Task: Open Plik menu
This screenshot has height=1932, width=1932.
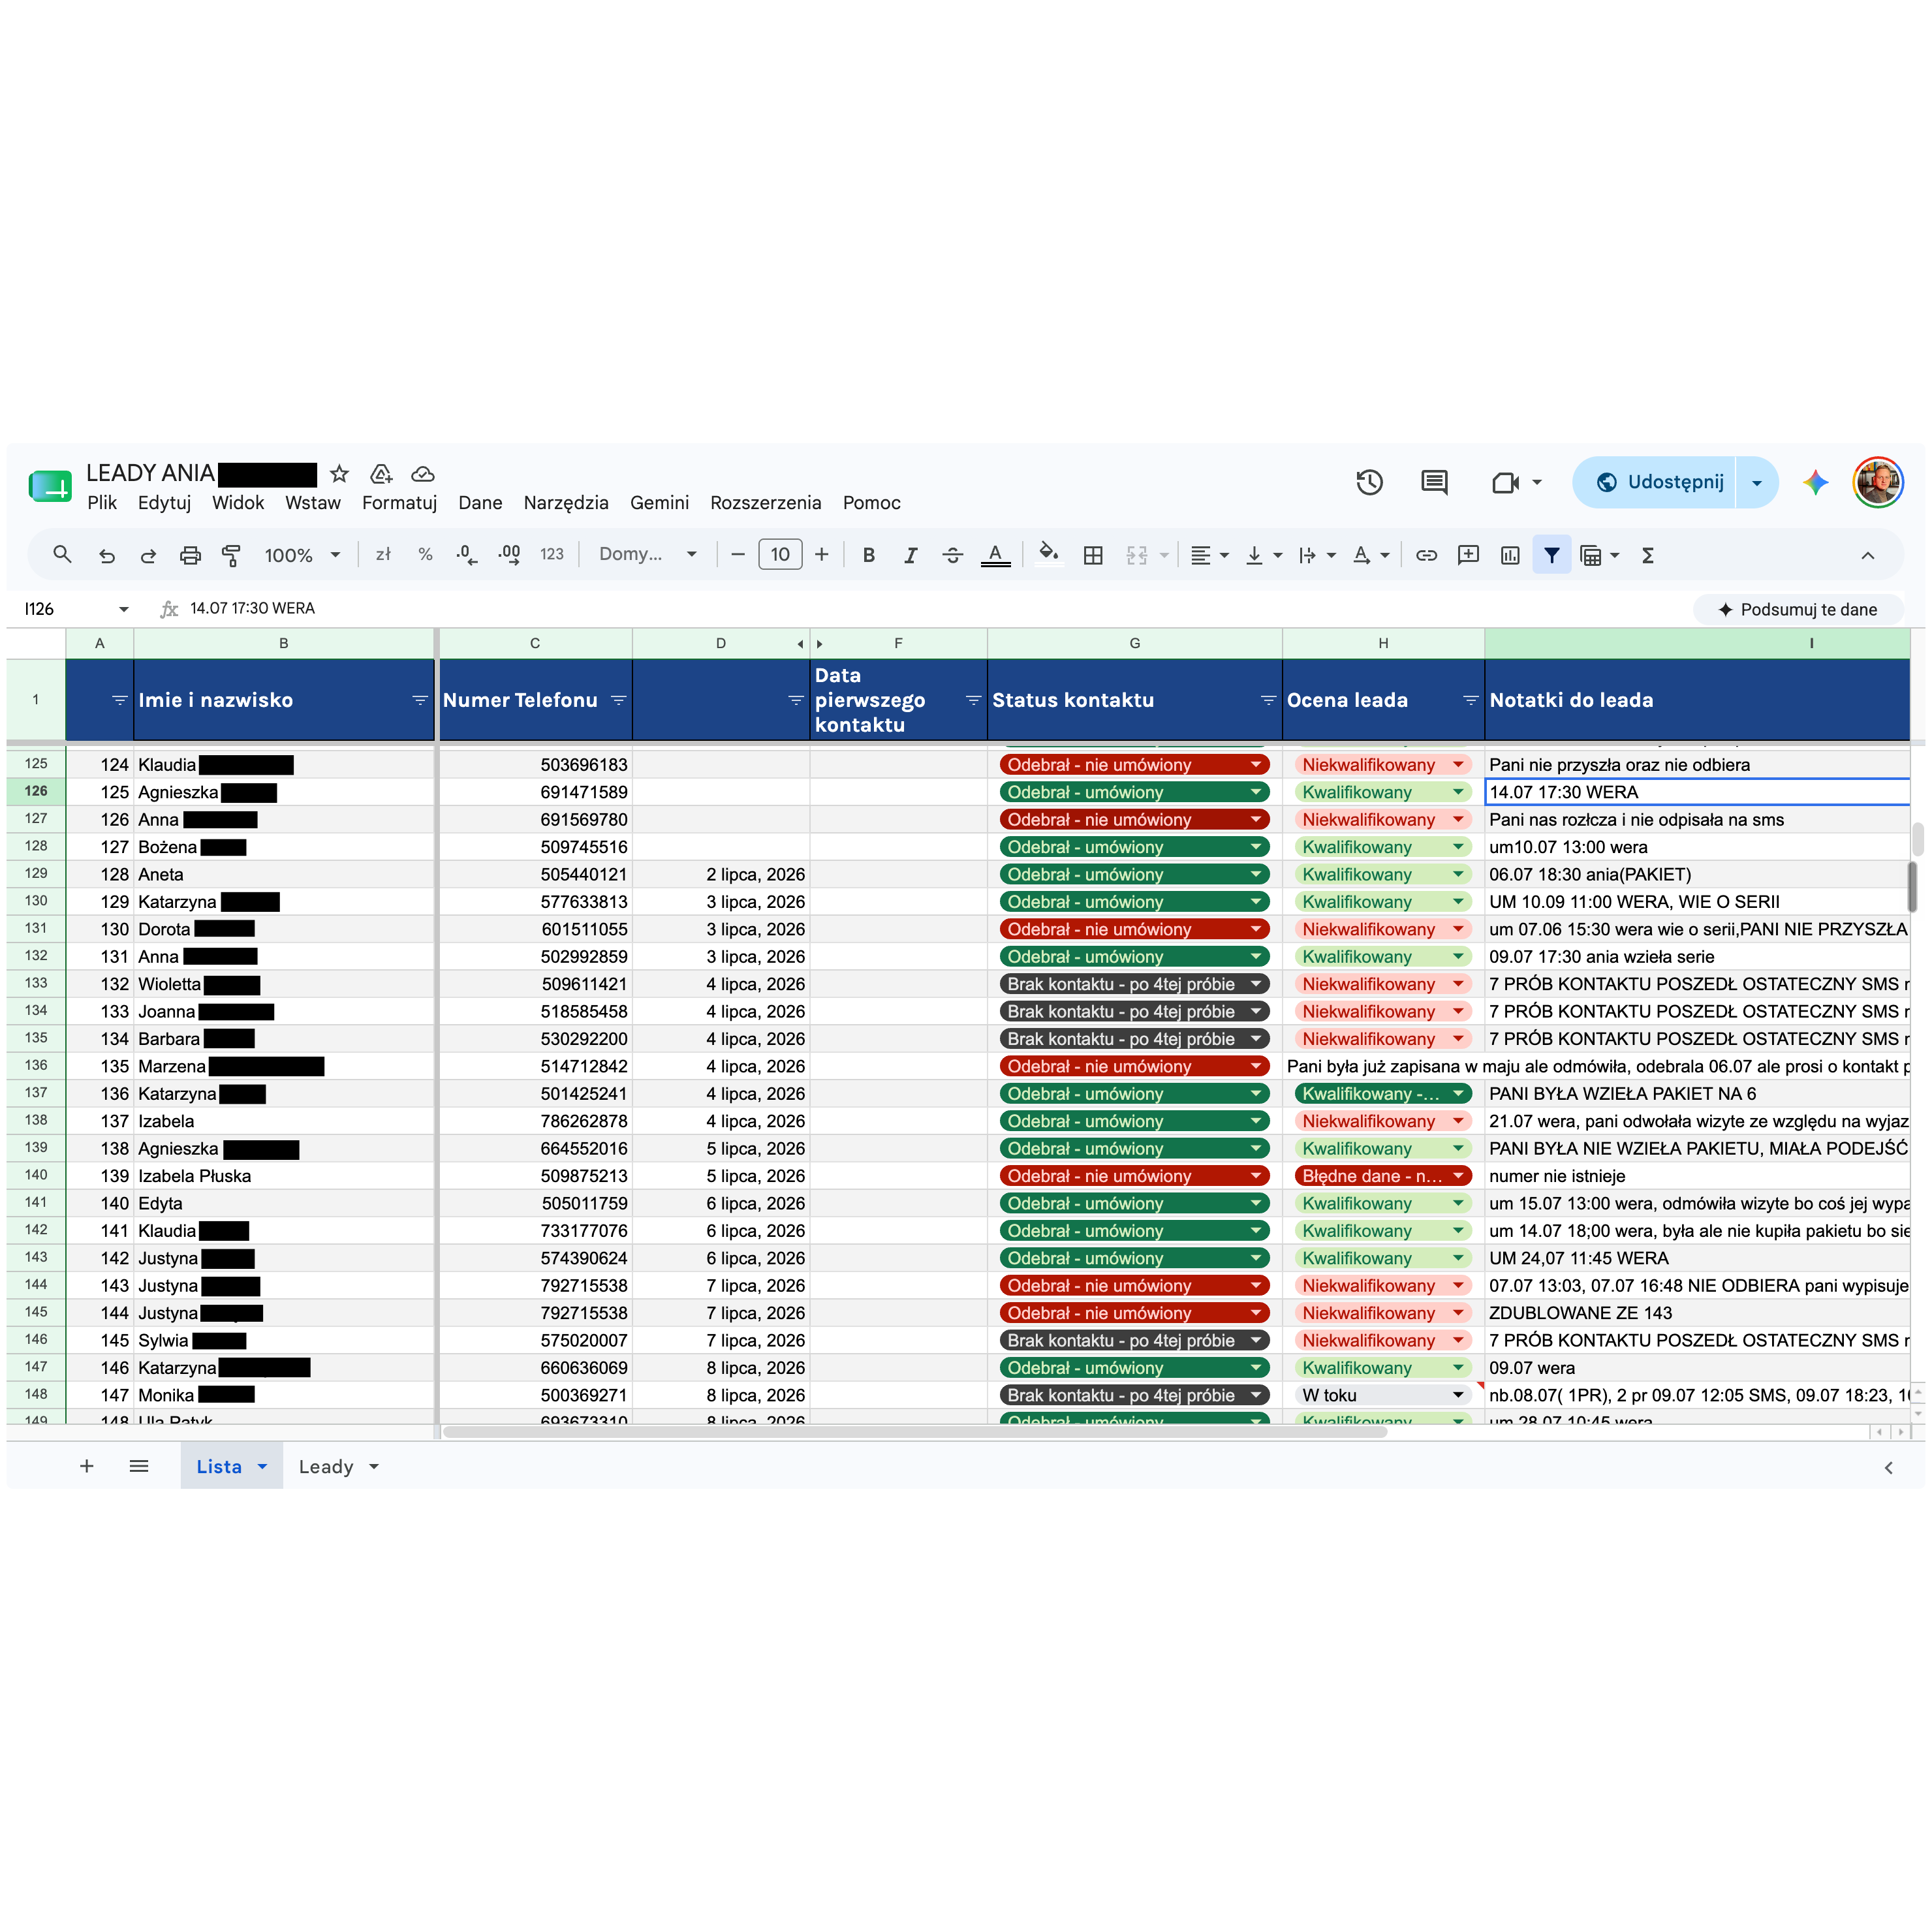Action: pos(102,503)
